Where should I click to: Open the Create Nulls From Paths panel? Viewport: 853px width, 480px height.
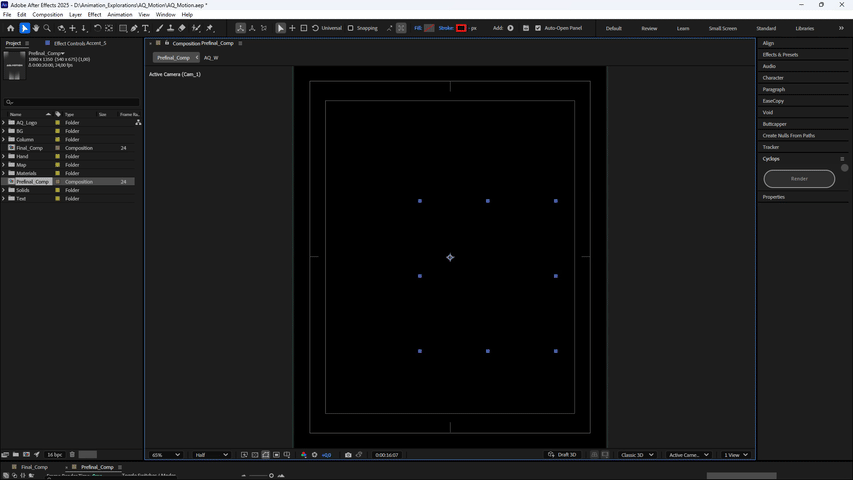tap(788, 136)
